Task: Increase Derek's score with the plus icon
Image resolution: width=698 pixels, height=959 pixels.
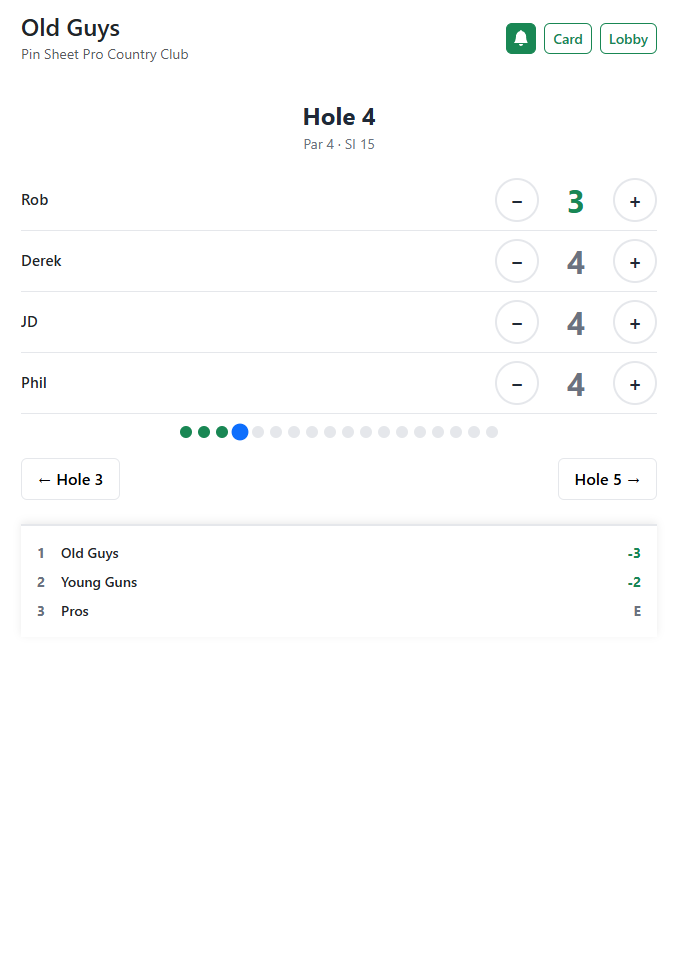Action: coord(634,261)
